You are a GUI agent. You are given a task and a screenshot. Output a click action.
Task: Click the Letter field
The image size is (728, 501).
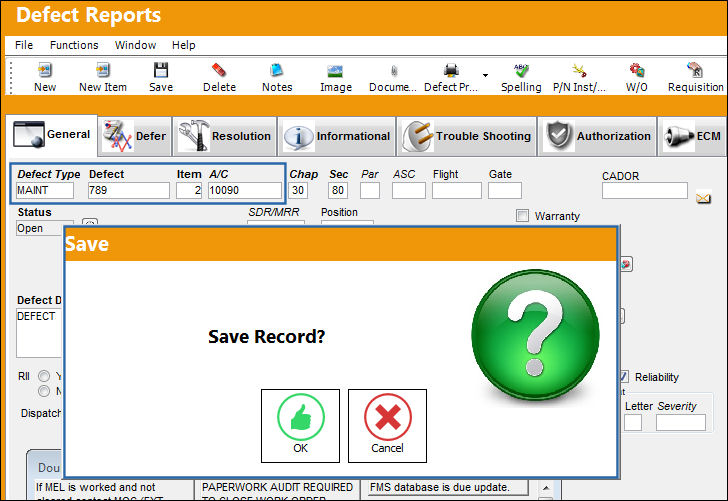[633, 423]
